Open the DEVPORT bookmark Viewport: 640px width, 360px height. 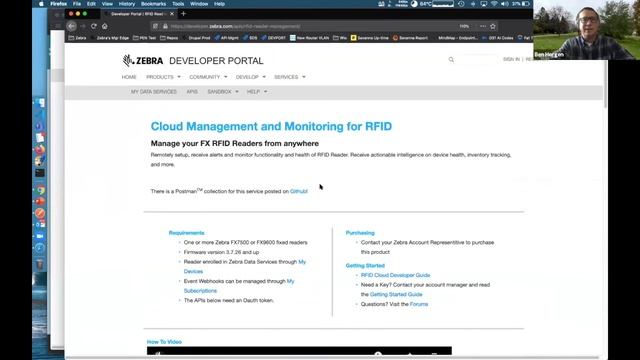[x=273, y=38]
